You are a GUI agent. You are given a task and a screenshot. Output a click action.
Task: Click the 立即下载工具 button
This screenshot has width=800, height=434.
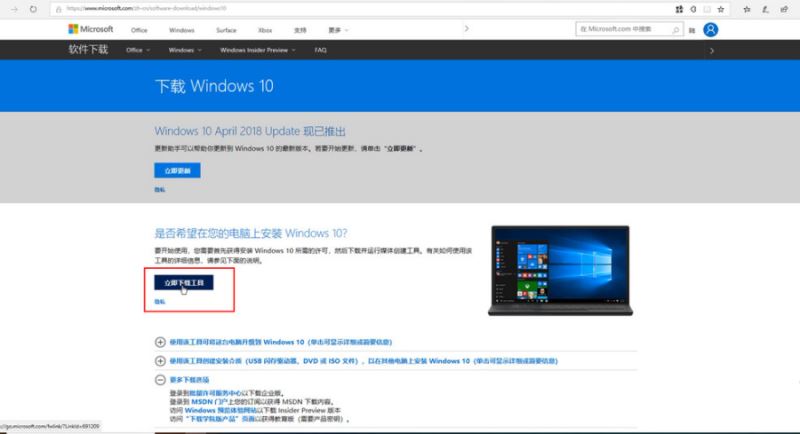click(x=184, y=283)
